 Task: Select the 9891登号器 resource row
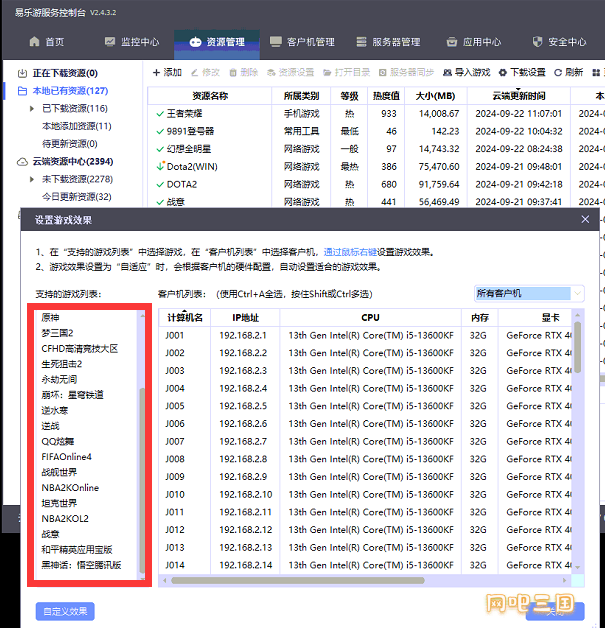376,131
